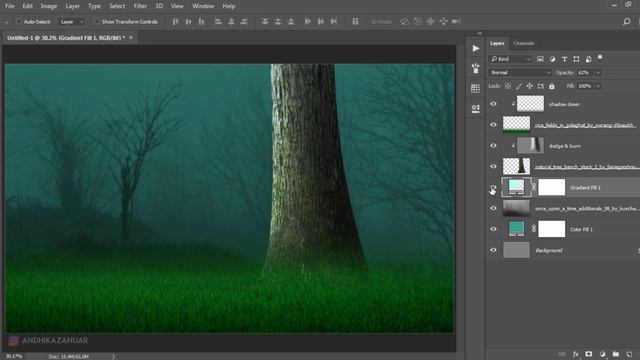
Task: Open the Image menu
Action: 49,6
